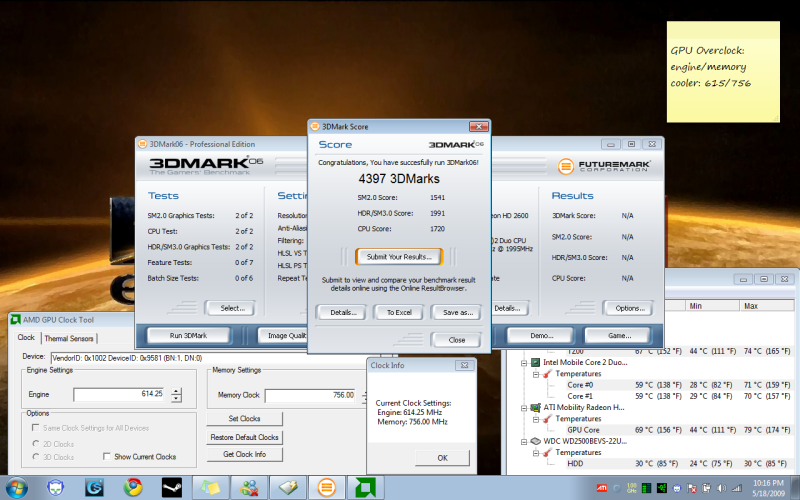Switch to the Thermal Sensors tab
This screenshot has height=500, width=800.
[x=69, y=338]
